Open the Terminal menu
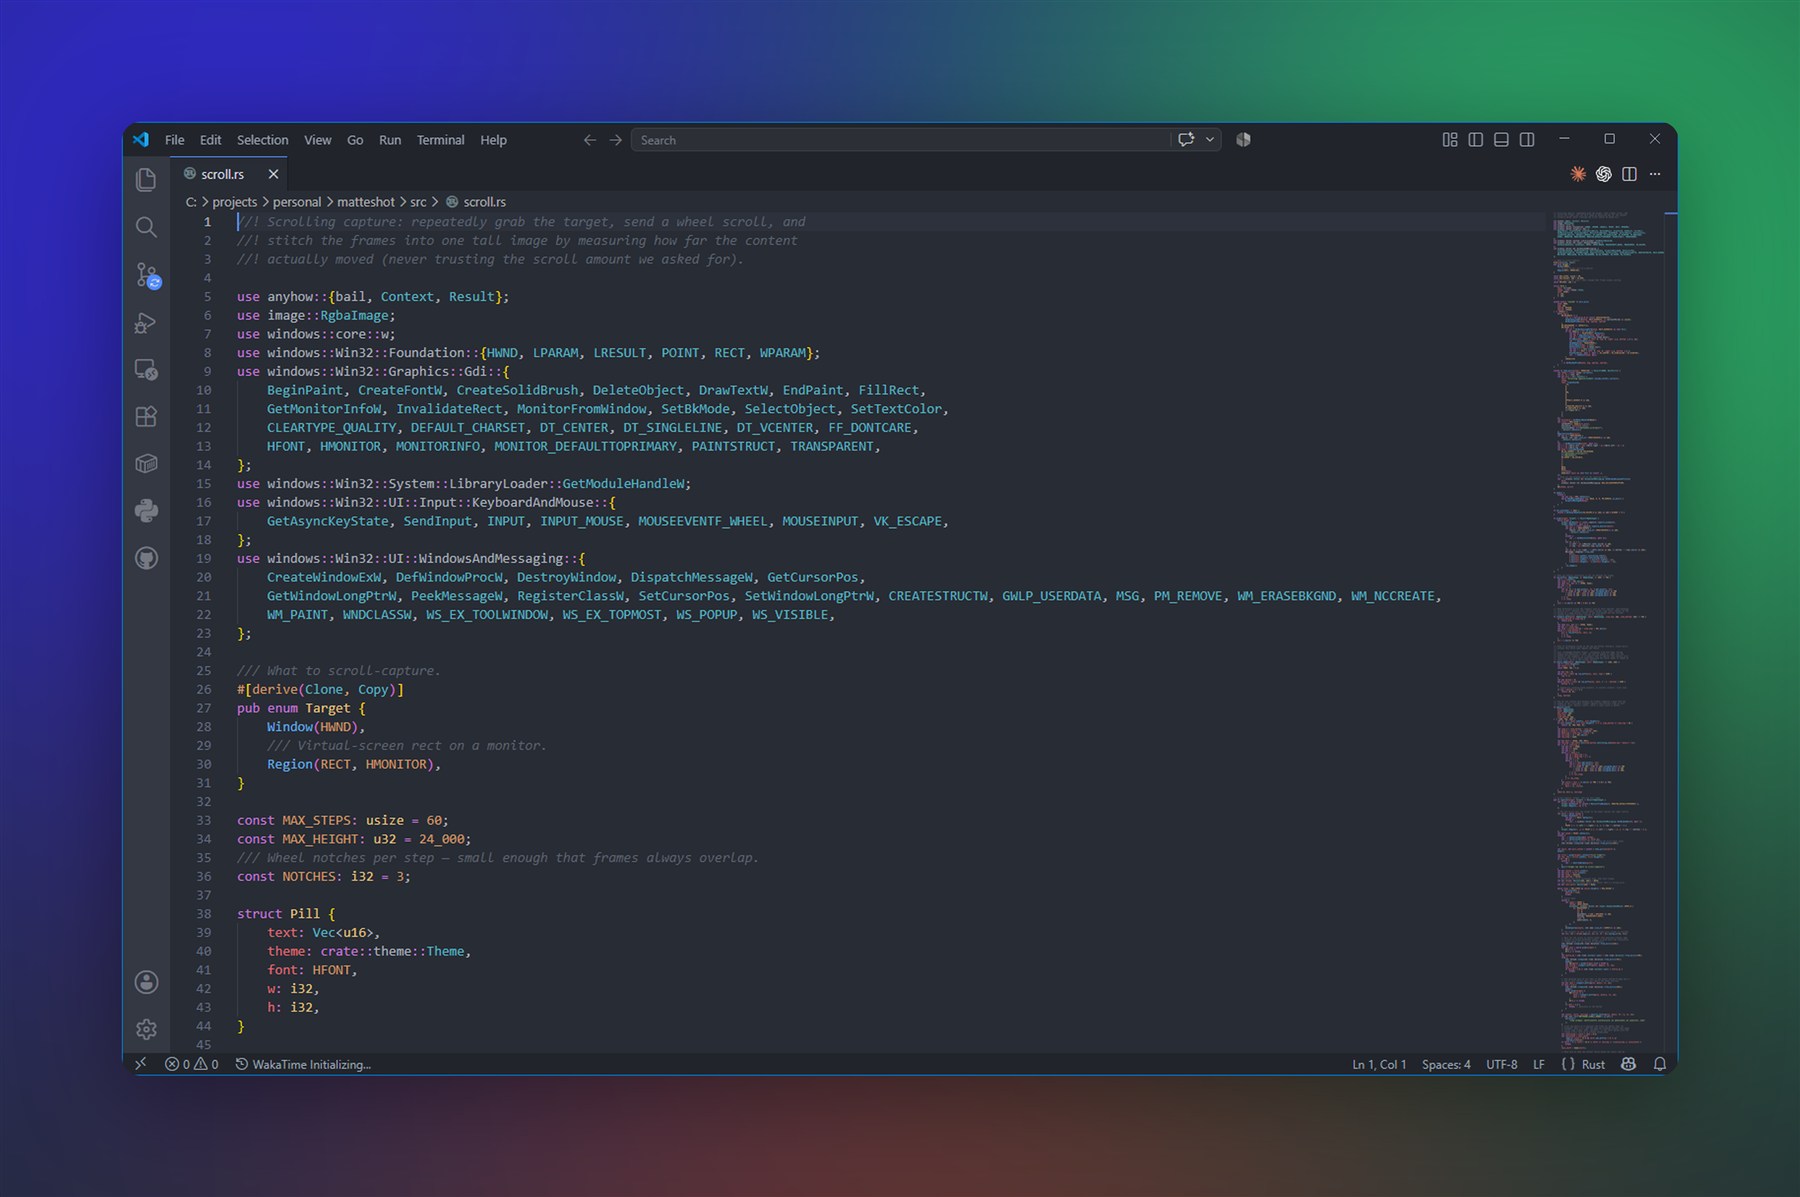This screenshot has width=1800, height=1197. point(441,140)
